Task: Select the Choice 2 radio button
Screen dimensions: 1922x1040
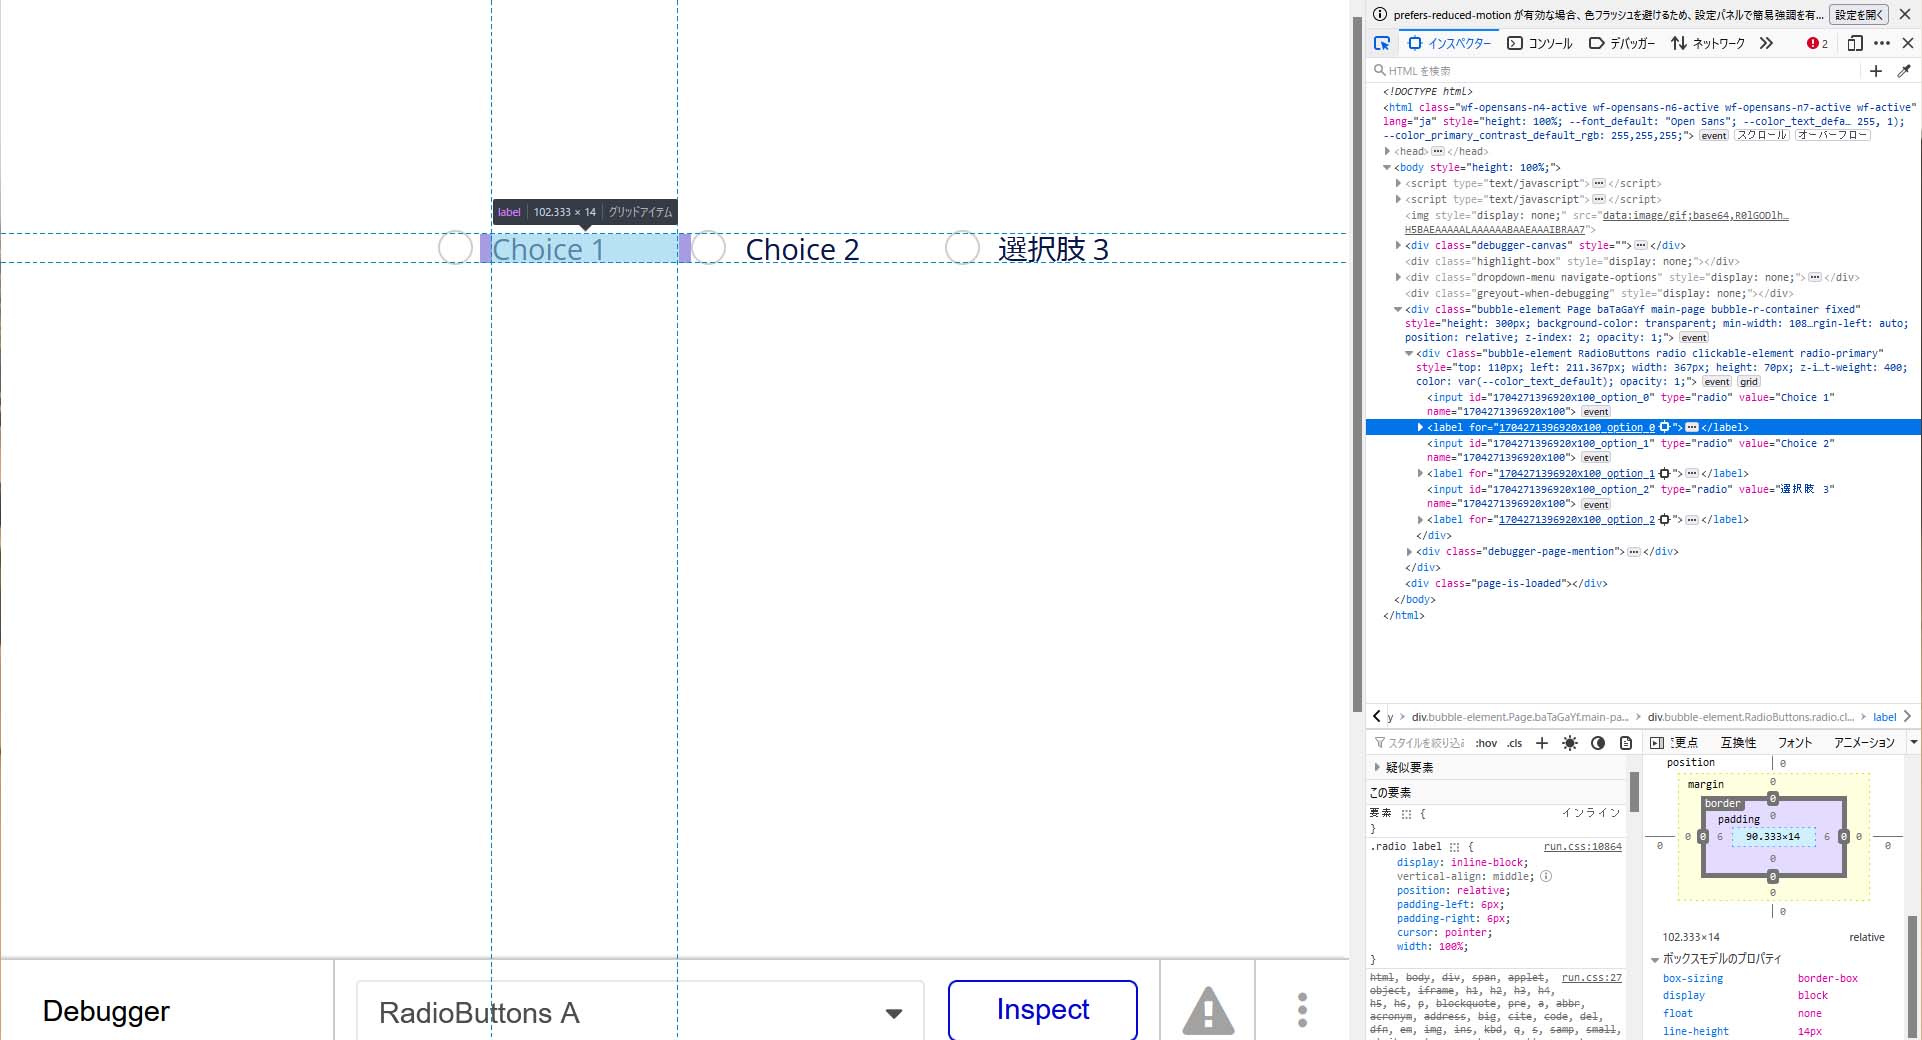Action: point(709,248)
